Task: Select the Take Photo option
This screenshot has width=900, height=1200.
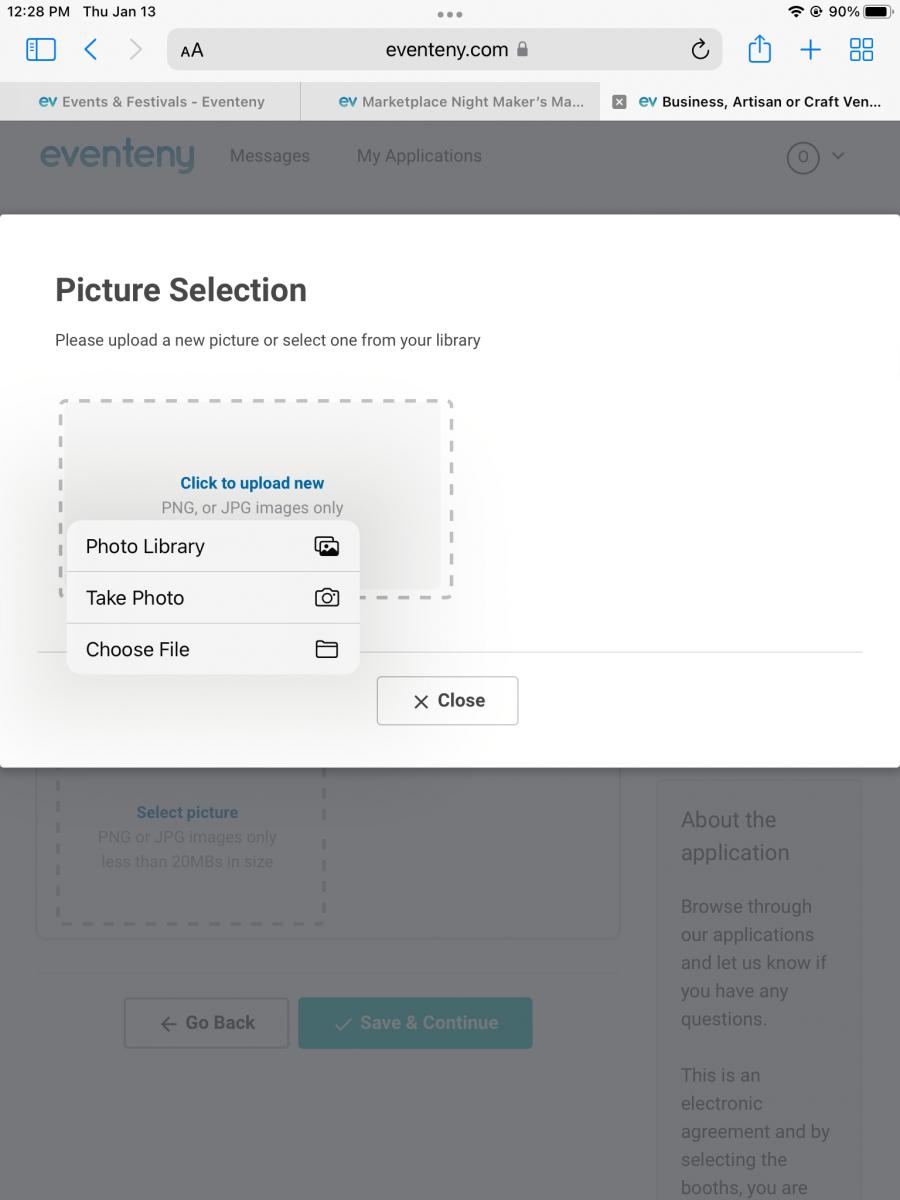Action: (213, 598)
